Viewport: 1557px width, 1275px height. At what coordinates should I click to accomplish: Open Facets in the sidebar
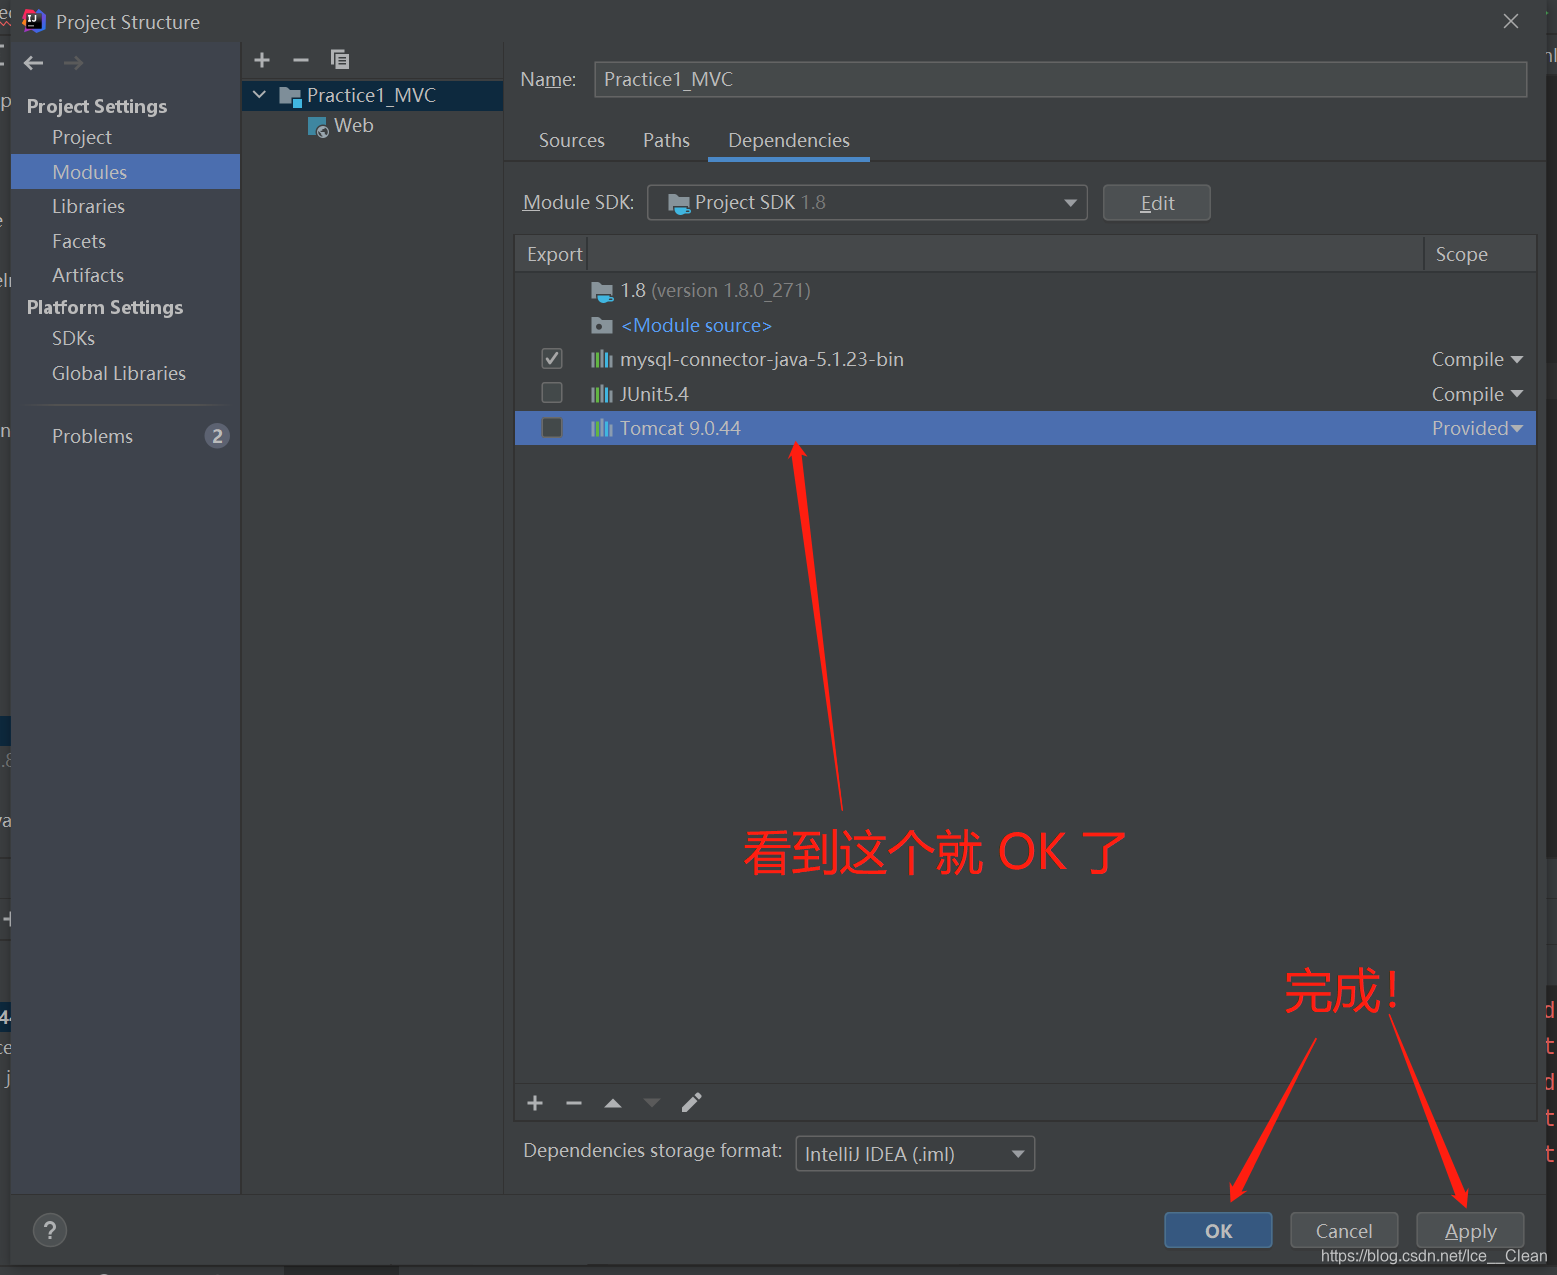pos(79,241)
